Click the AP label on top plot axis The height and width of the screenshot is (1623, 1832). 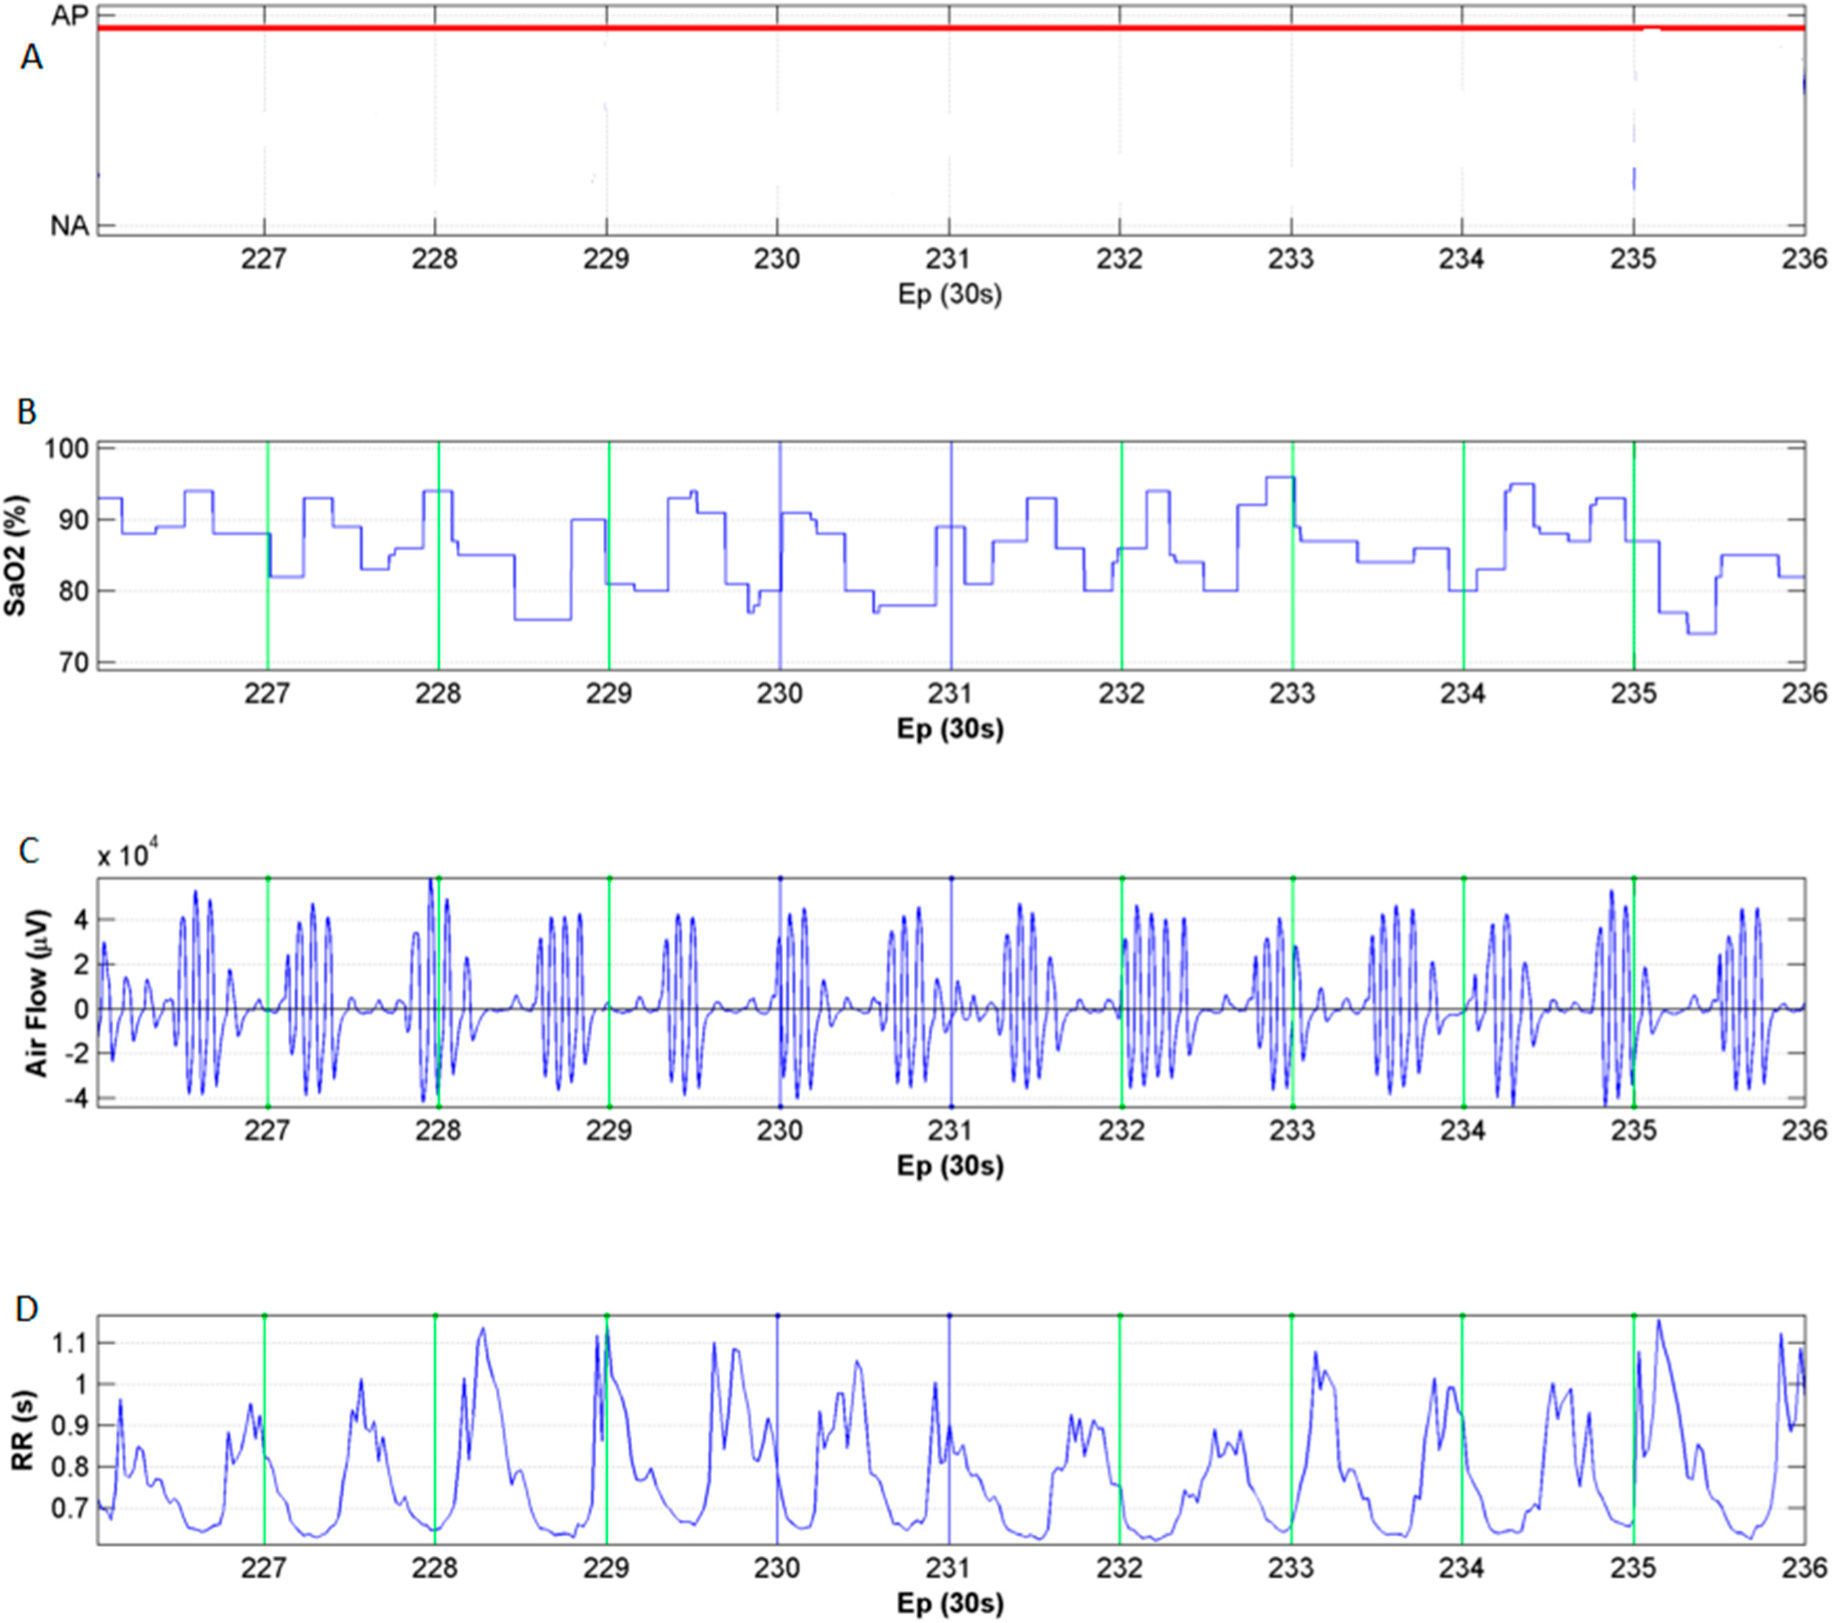pos(69,17)
